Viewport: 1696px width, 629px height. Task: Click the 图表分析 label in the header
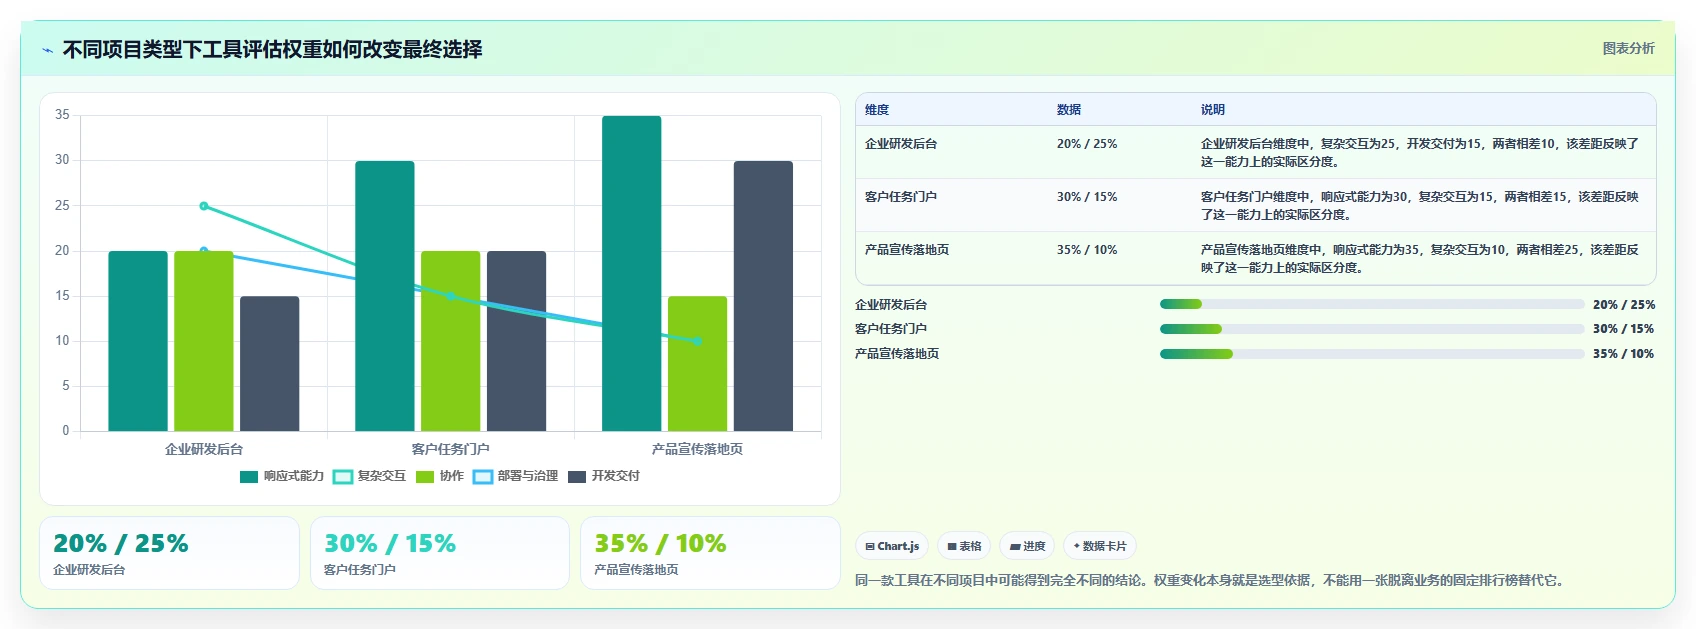point(1628,48)
